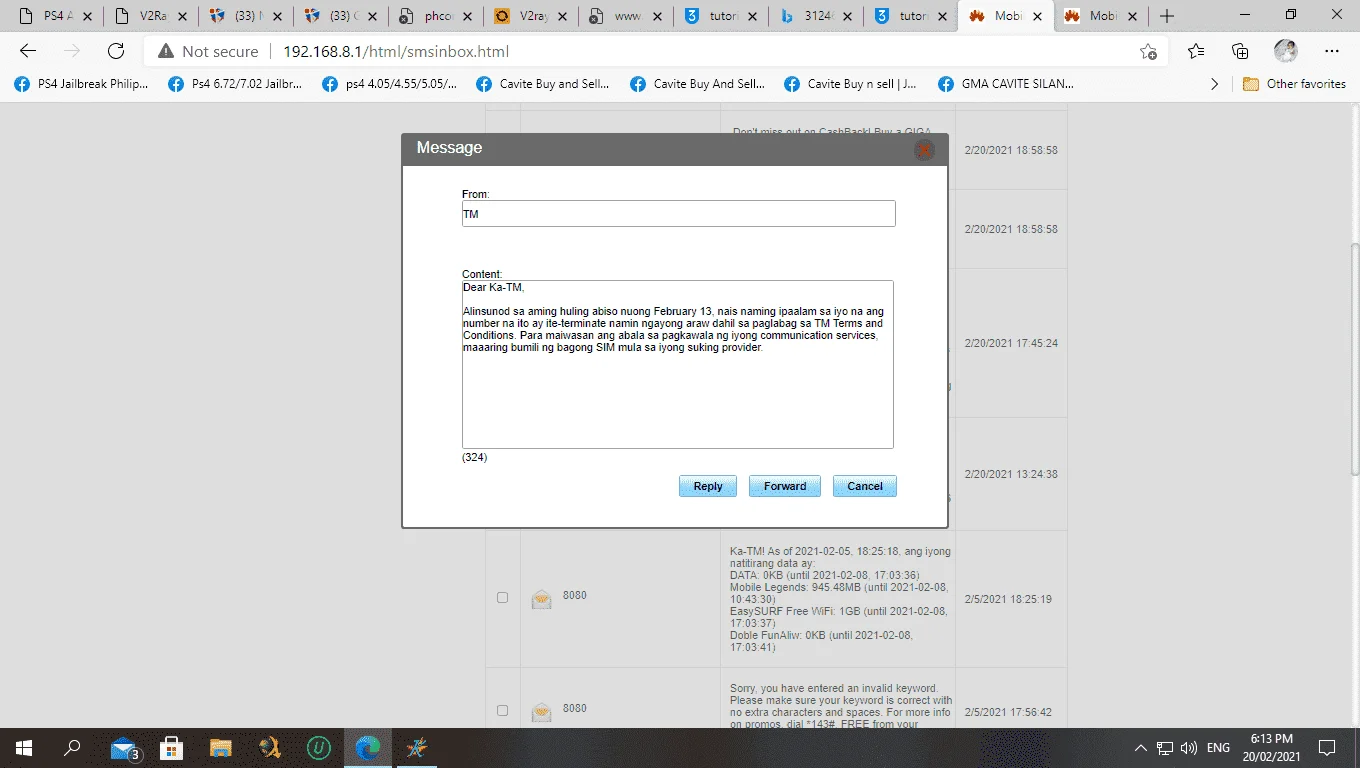This screenshot has width=1360, height=768.
Task: Open the green U app in taskbar
Action: coord(318,748)
